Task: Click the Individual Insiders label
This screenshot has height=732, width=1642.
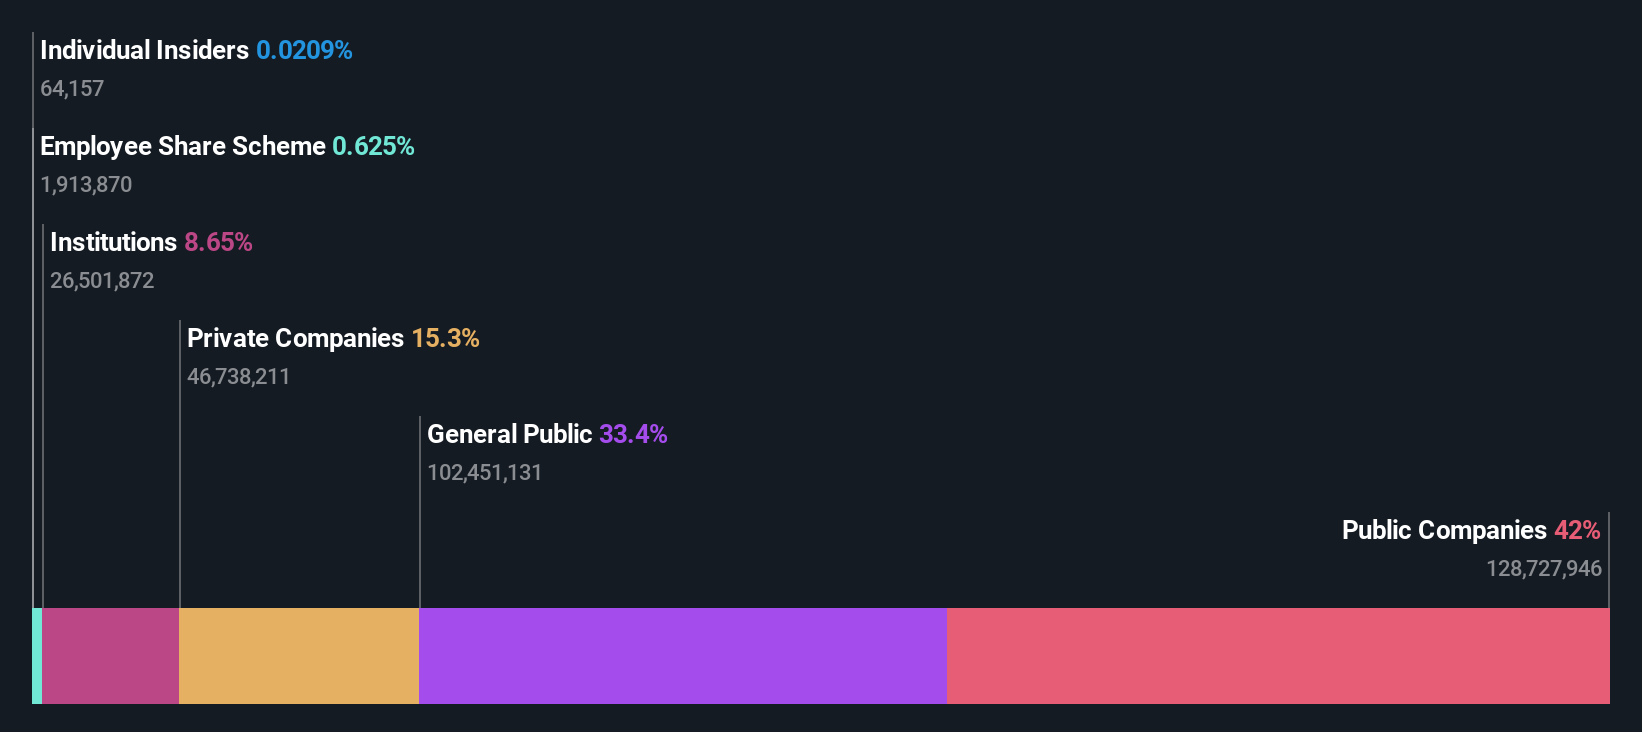Action: click(144, 50)
